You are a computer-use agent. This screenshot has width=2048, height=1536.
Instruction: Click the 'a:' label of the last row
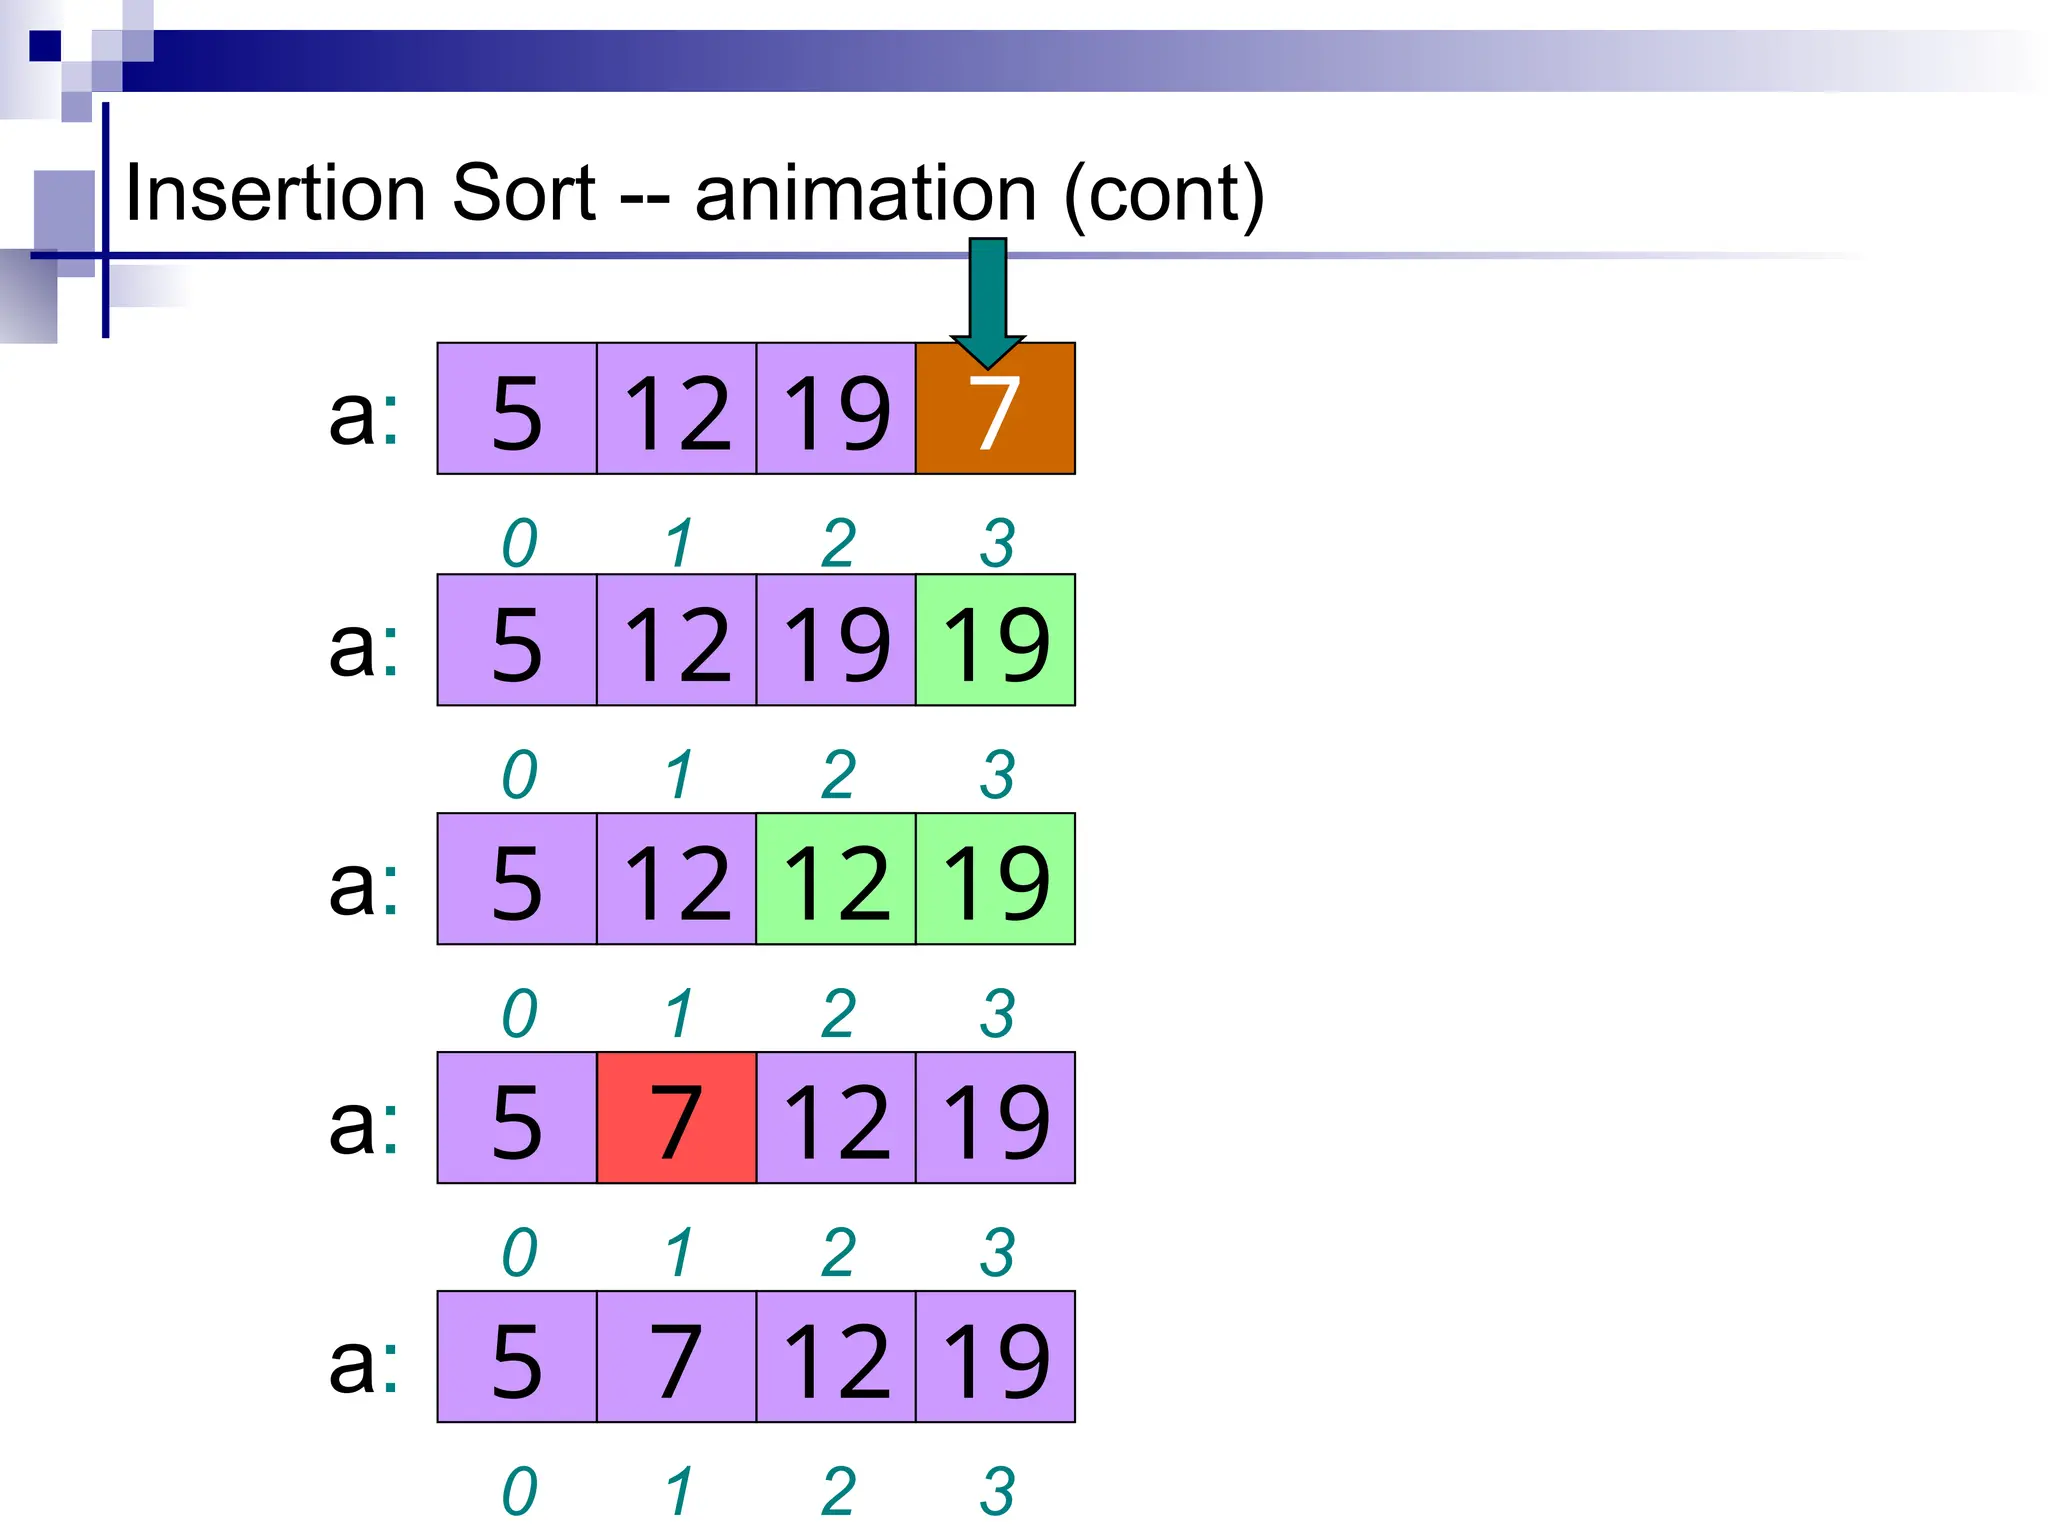coord(364,1360)
